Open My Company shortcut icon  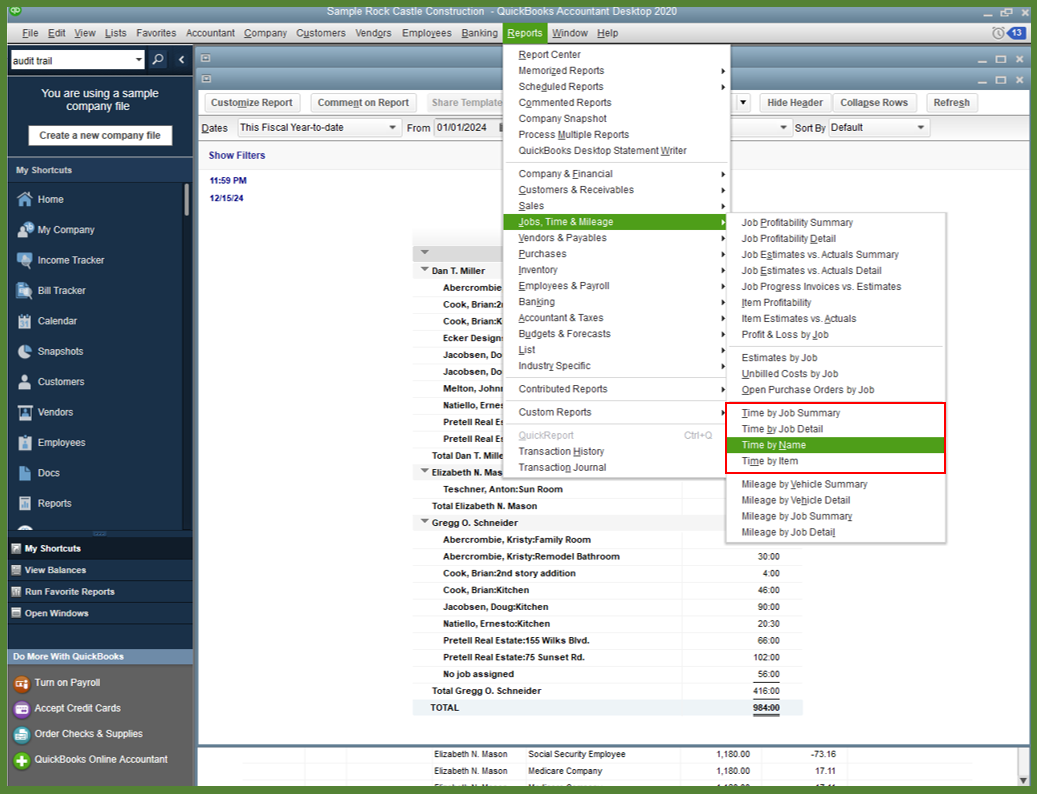coord(25,229)
